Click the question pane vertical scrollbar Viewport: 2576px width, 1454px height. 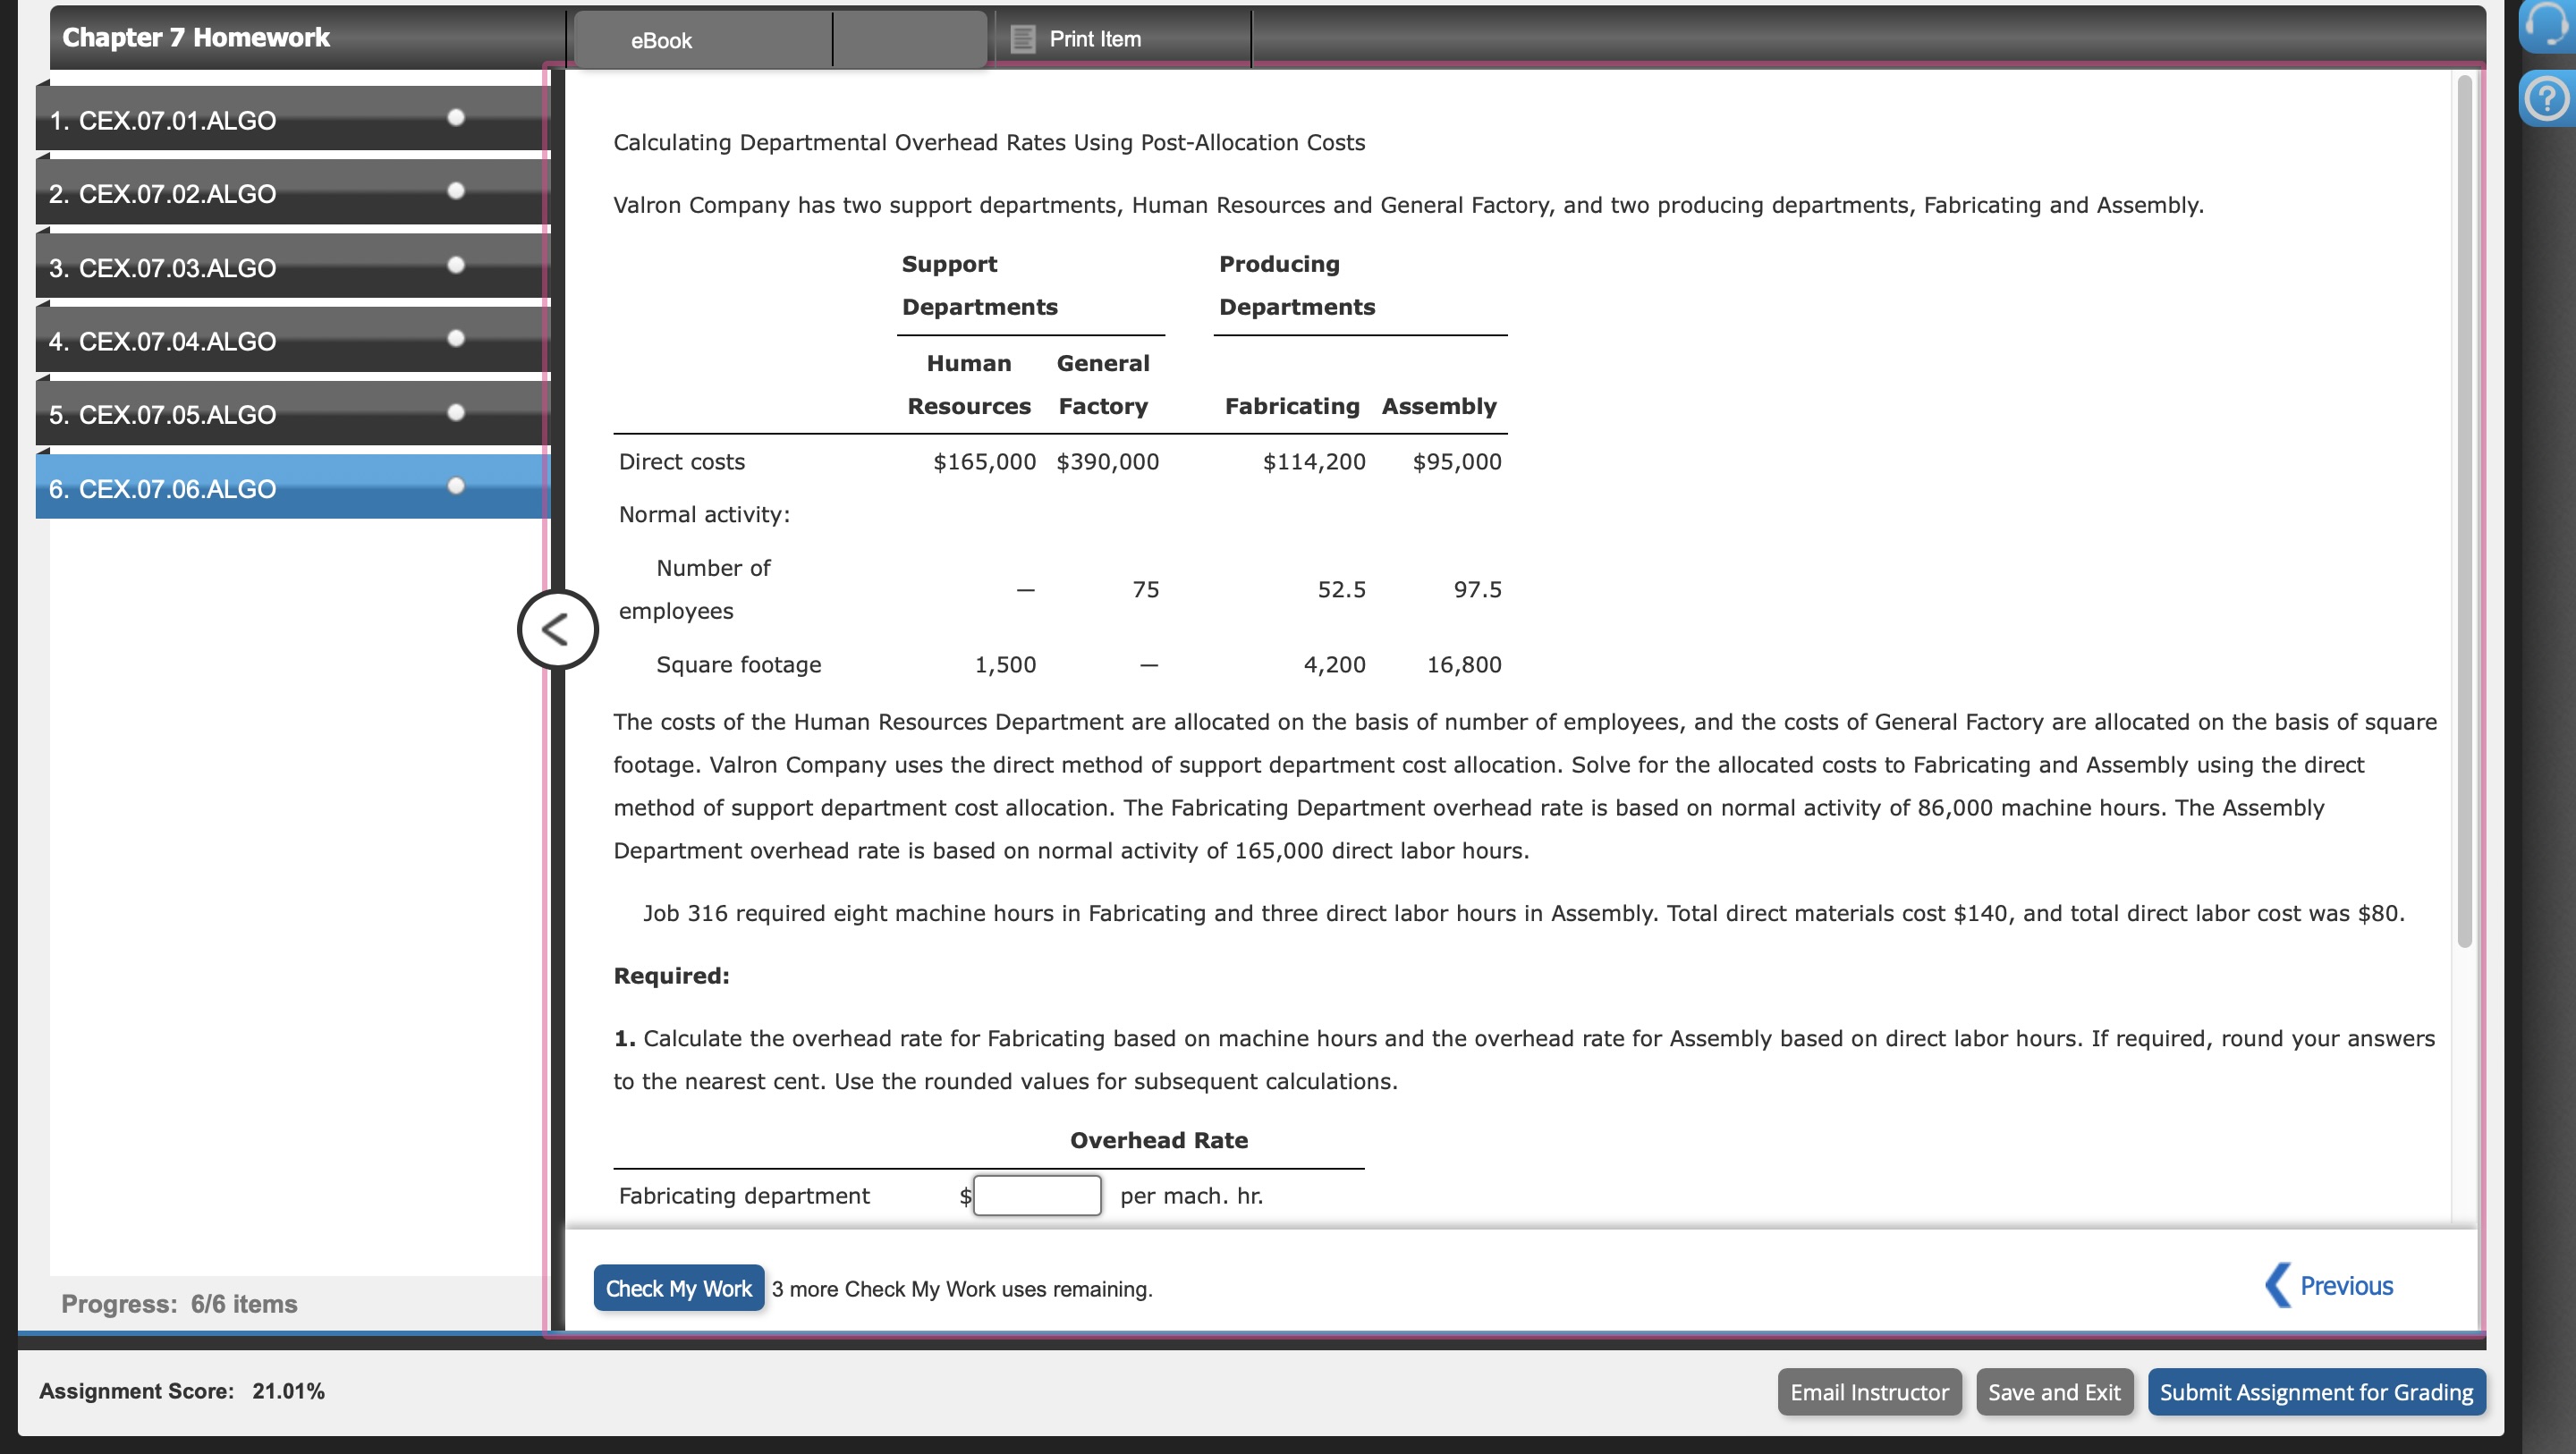2464,510
